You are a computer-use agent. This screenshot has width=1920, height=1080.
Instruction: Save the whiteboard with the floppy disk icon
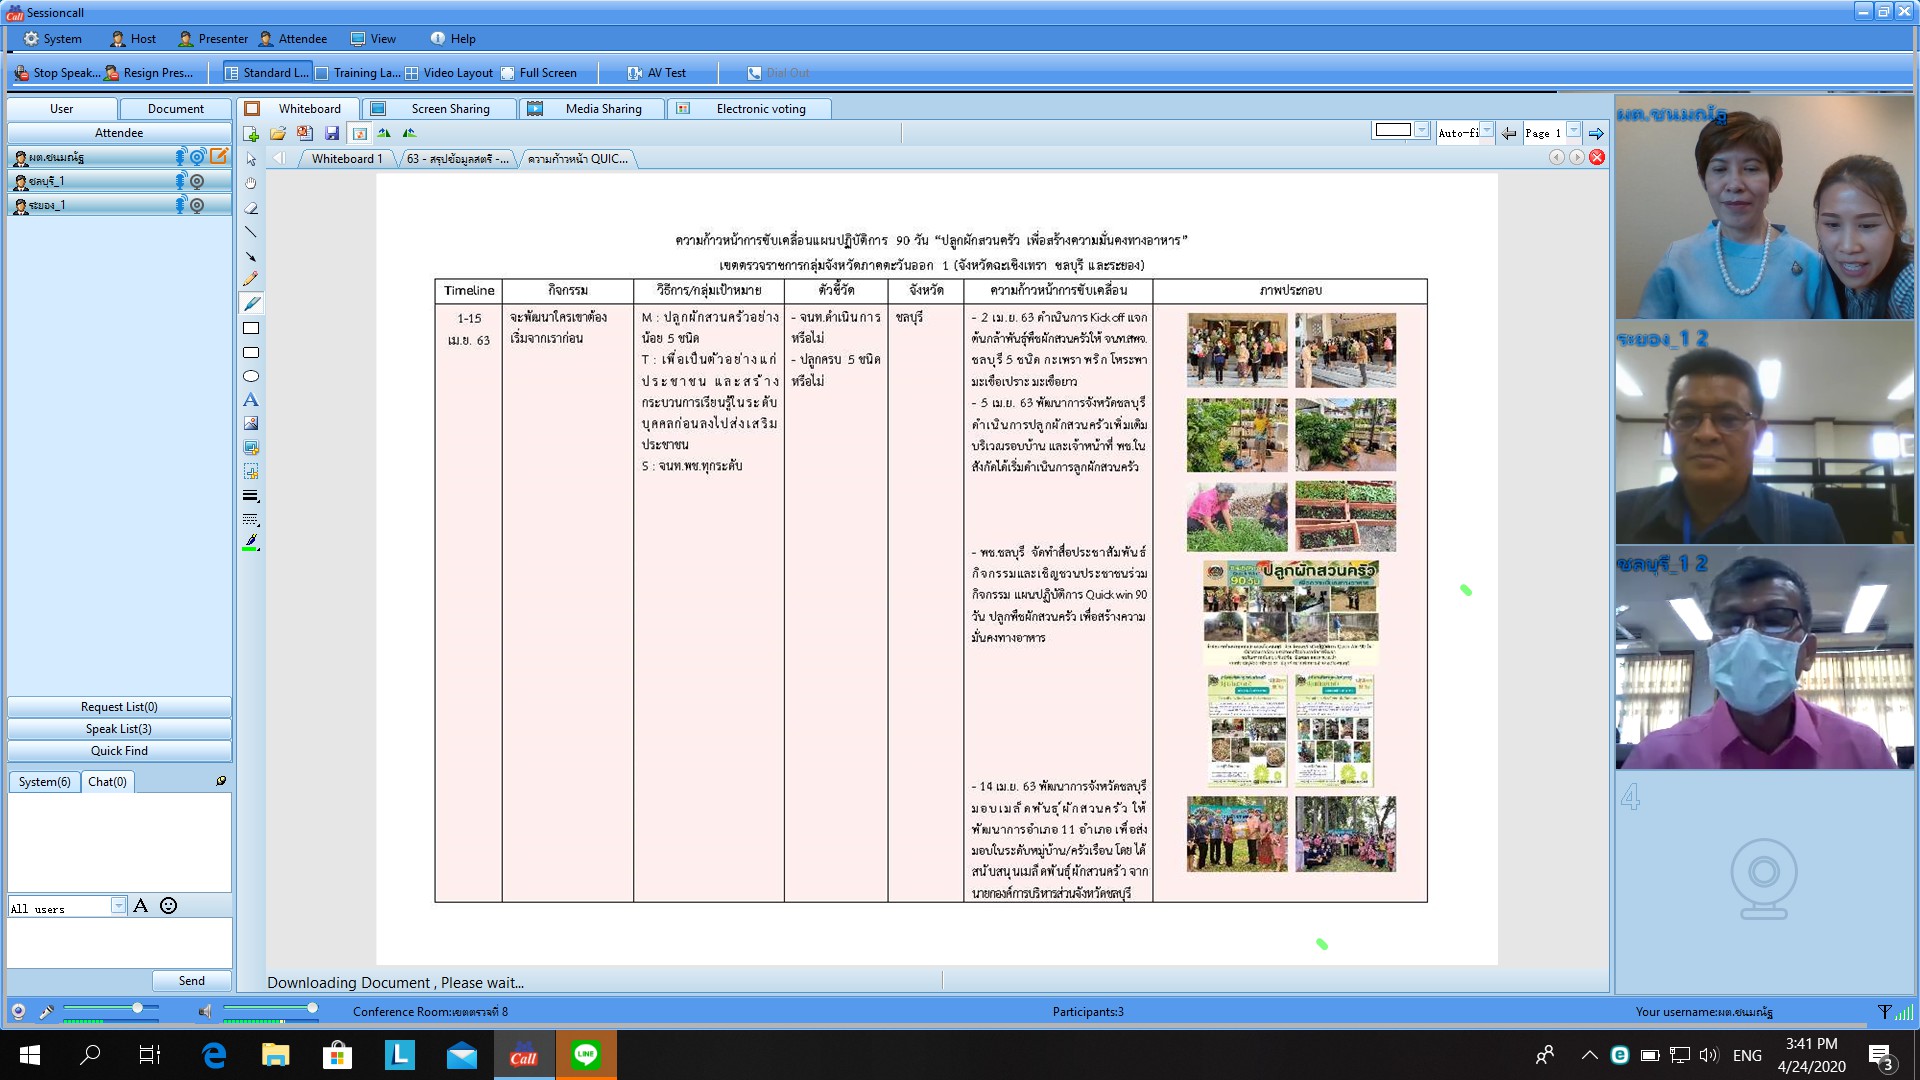[330, 133]
